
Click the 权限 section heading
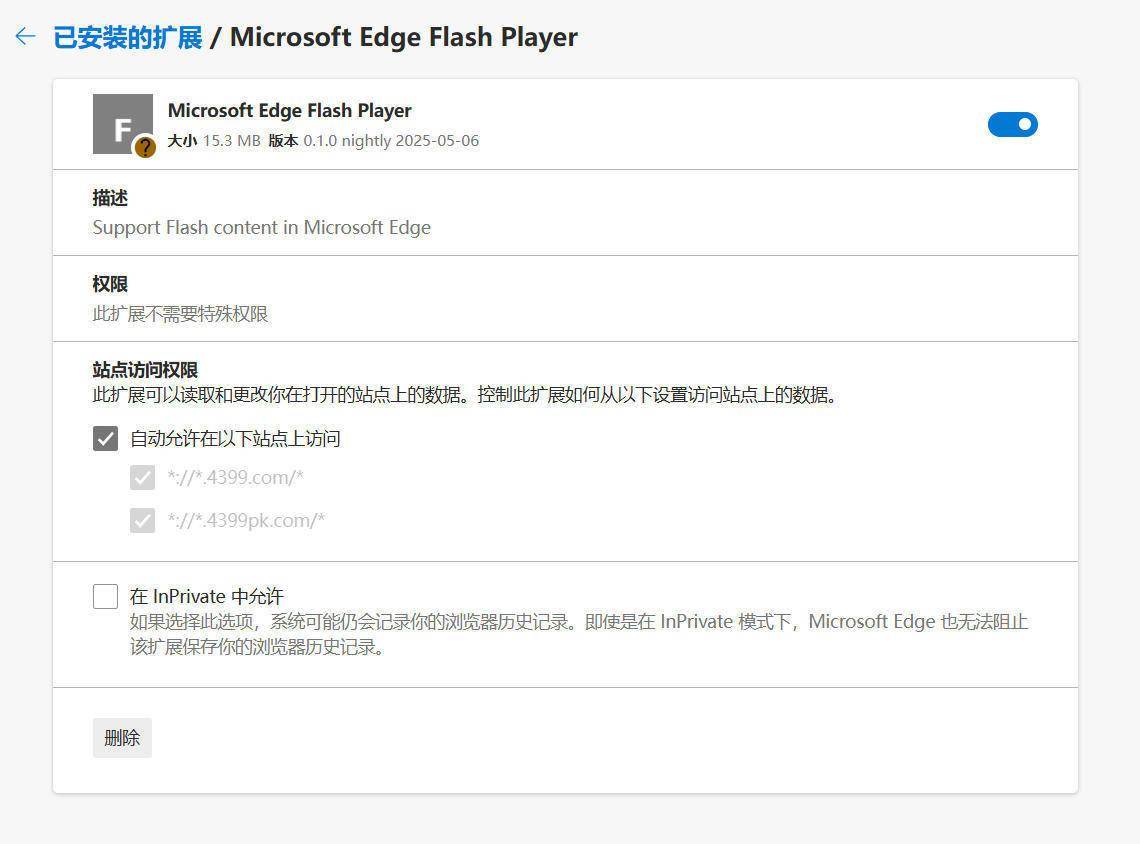[x=111, y=284]
